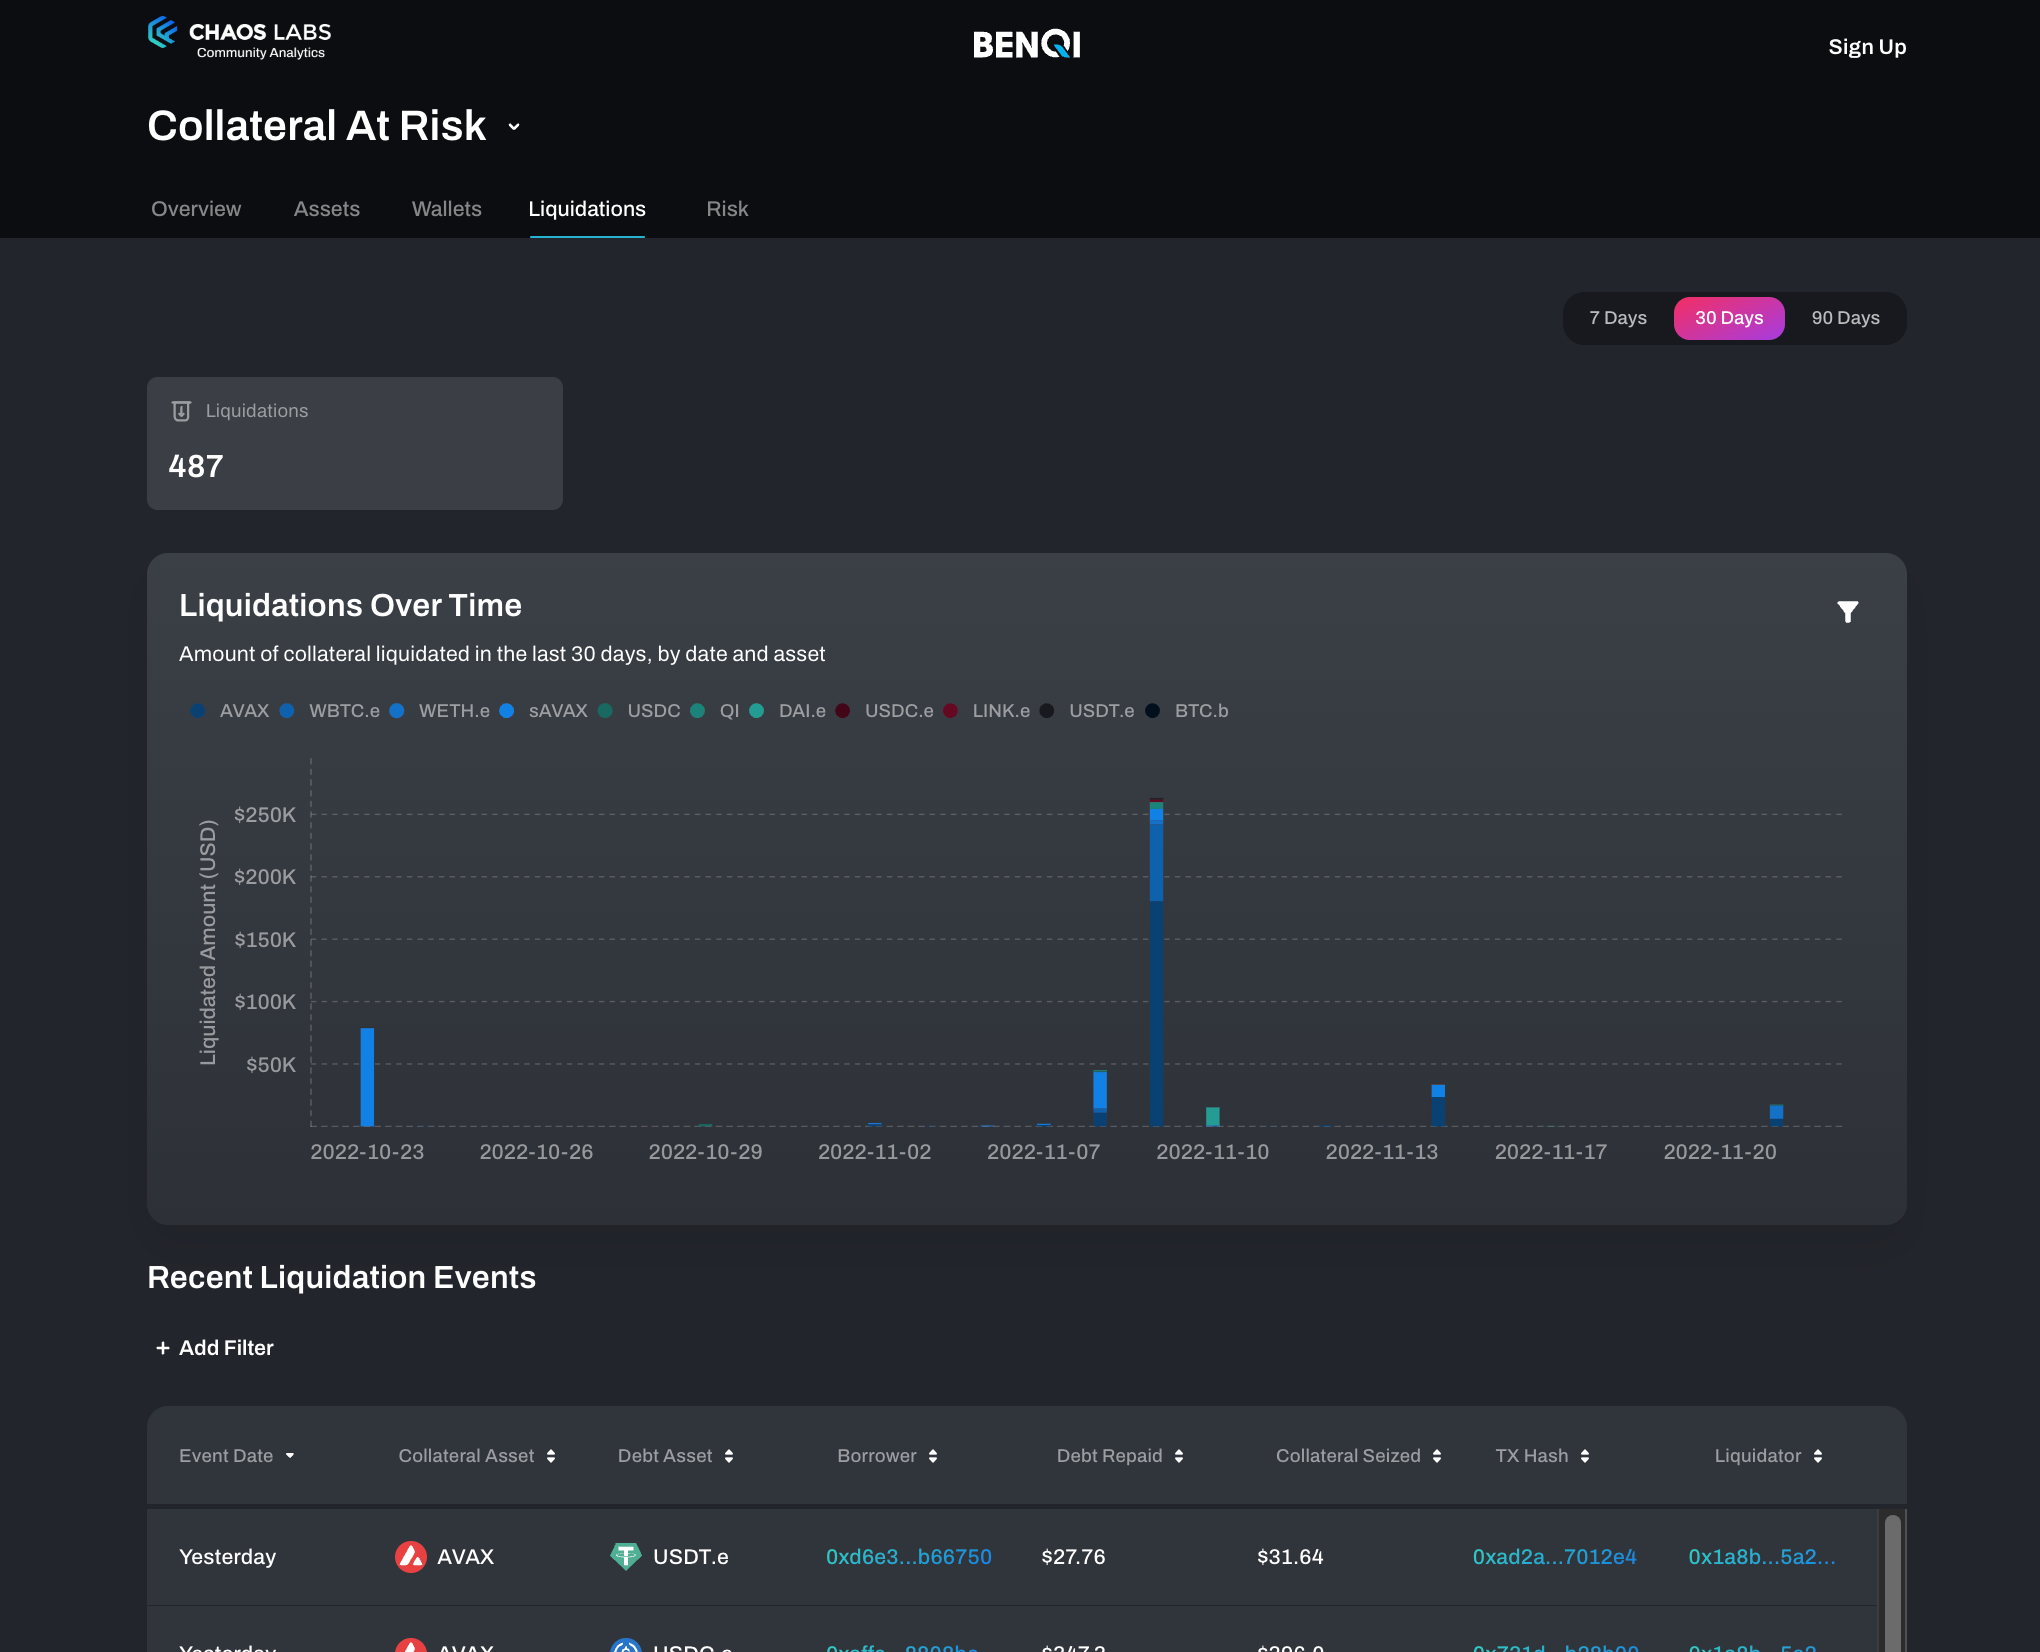Screen dimensions: 2040x1652
Task: Toggle the USDC.e legend color dot
Action: [843, 711]
